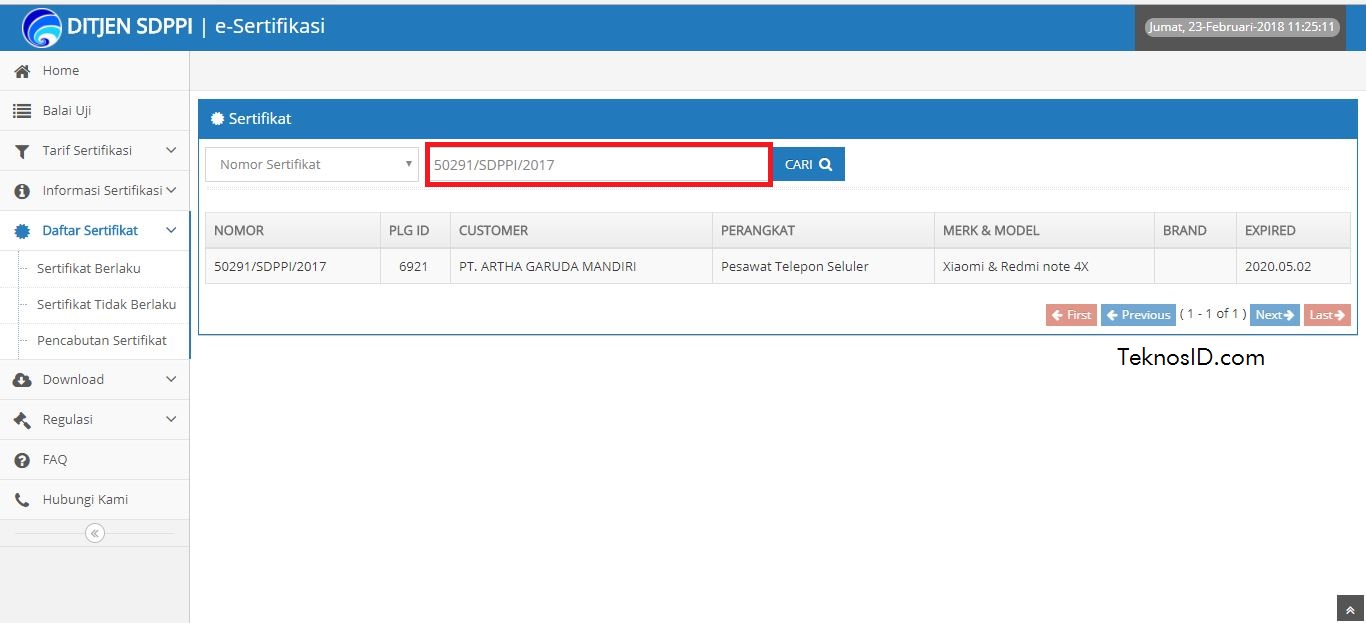Click the NOMOR column header
This screenshot has width=1366, height=623.
[x=293, y=230]
